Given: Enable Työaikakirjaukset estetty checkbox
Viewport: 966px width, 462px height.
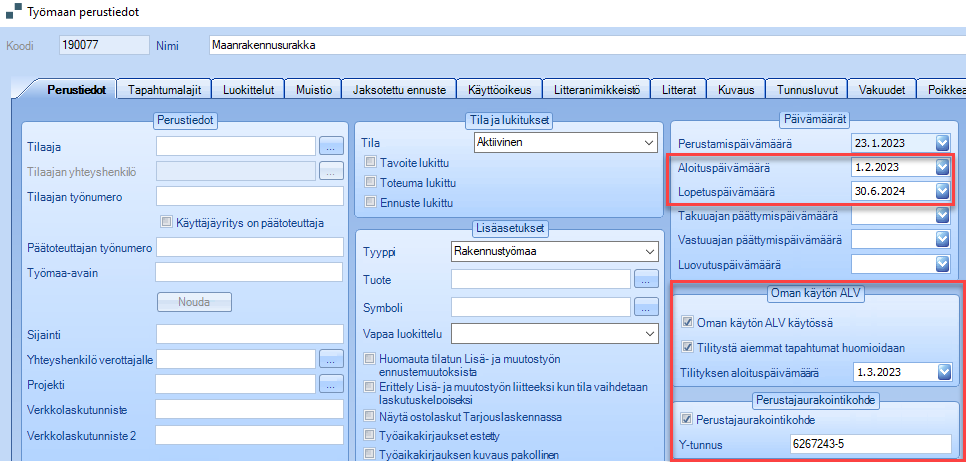Looking at the screenshot, I should pyautogui.click(x=370, y=436).
